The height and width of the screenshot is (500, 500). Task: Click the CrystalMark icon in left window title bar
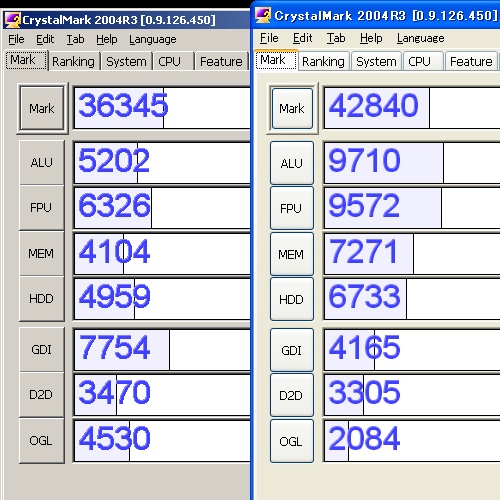[13, 20]
